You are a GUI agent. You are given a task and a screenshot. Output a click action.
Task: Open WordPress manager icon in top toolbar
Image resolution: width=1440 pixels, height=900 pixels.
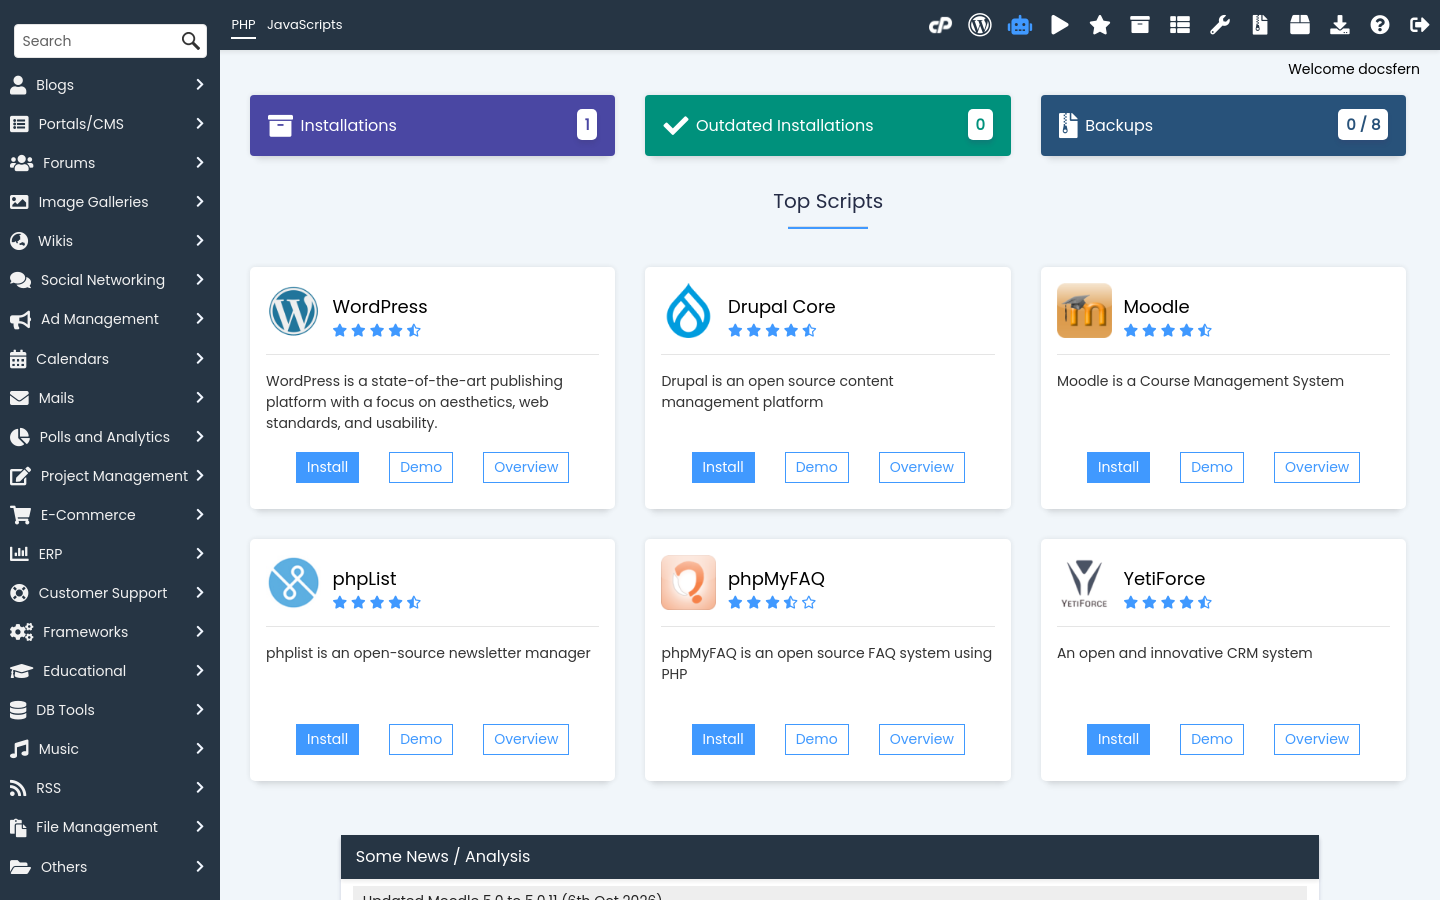tap(980, 25)
